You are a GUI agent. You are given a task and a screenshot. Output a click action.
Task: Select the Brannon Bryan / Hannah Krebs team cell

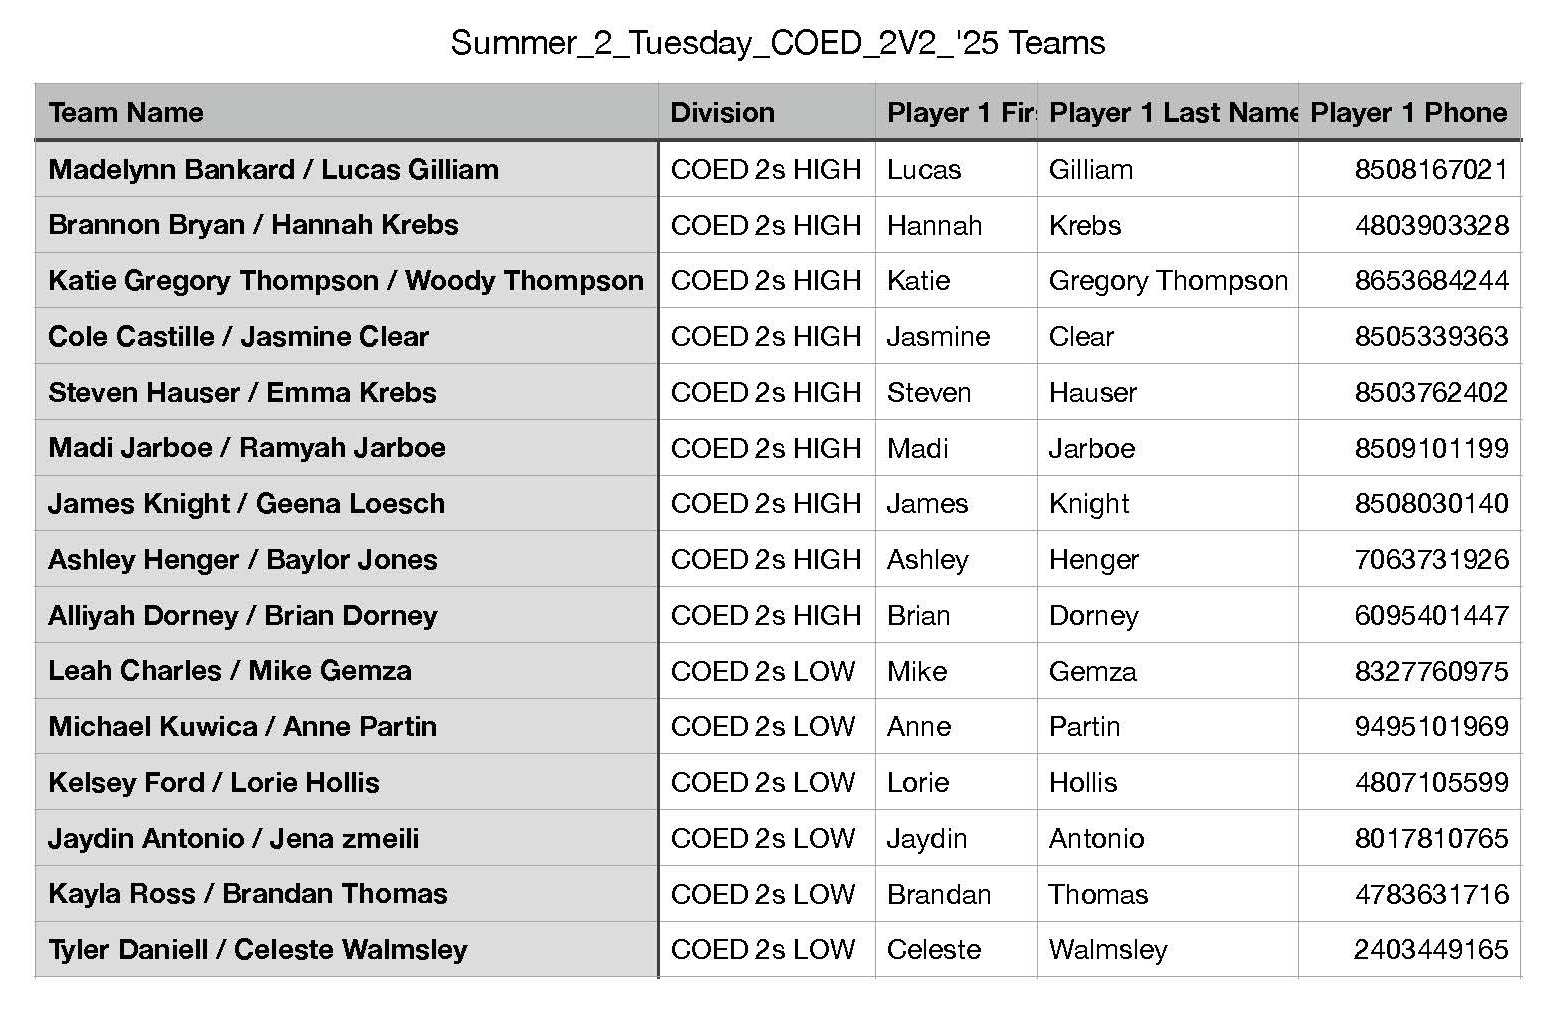coord(346,225)
